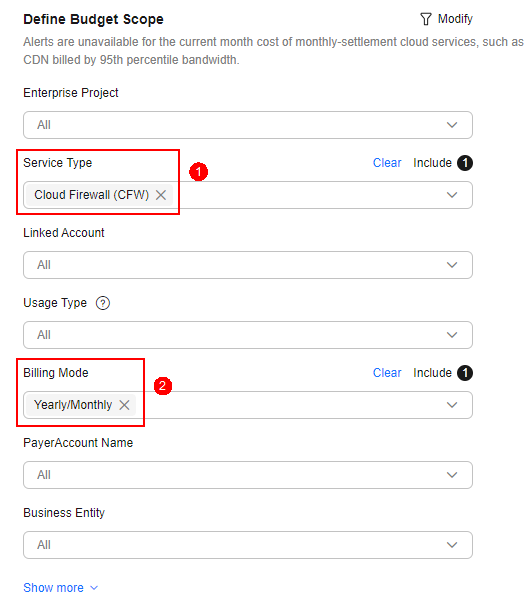Screen dimensions: 527x606
Task: Expand the Service Type dropdown arrow
Action: coord(452,195)
